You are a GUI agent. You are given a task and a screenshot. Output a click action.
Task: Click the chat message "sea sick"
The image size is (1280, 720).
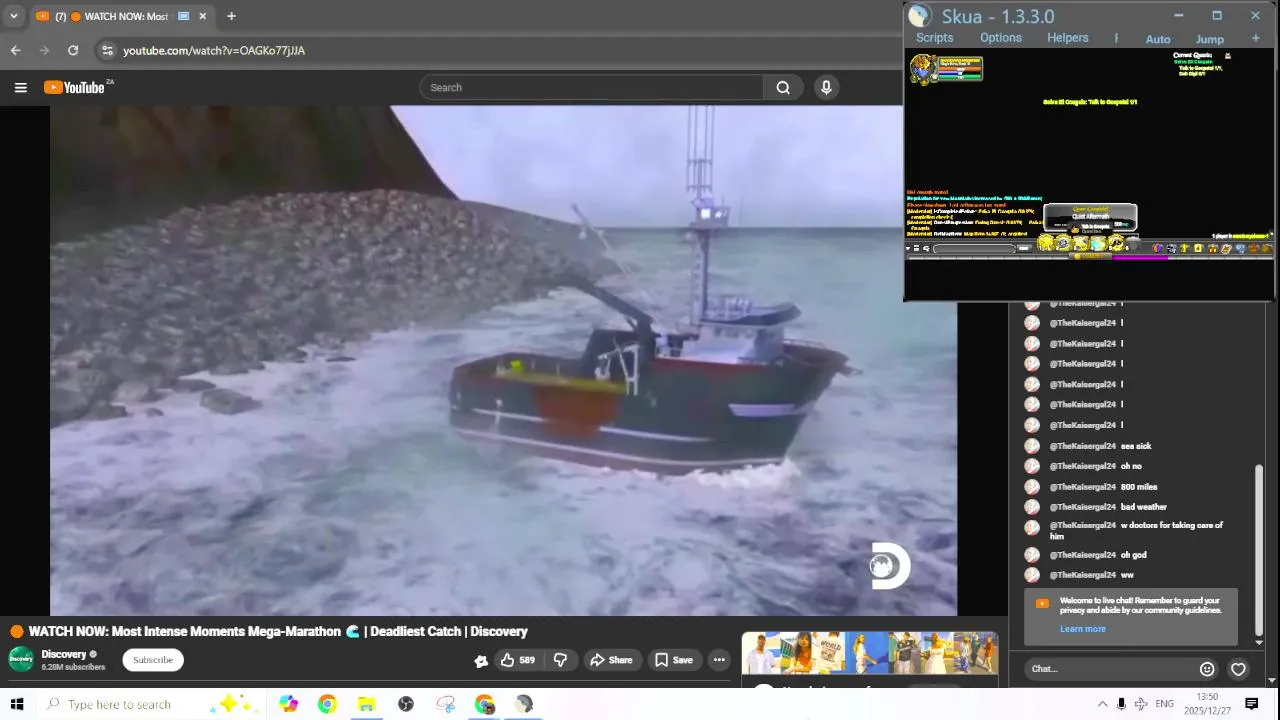tap(1136, 446)
